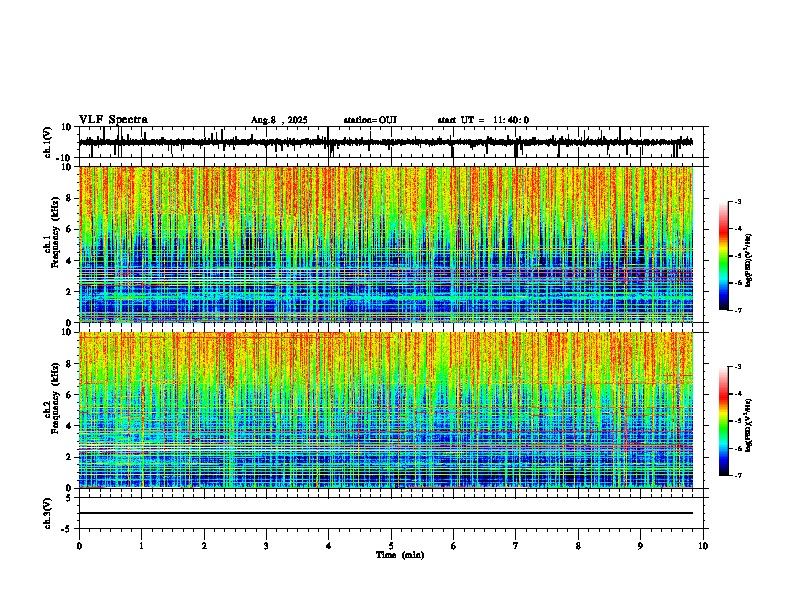This screenshot has width=792, height=612.
Task: Click the 'station=OUJ' label
Action: [370, 120]
